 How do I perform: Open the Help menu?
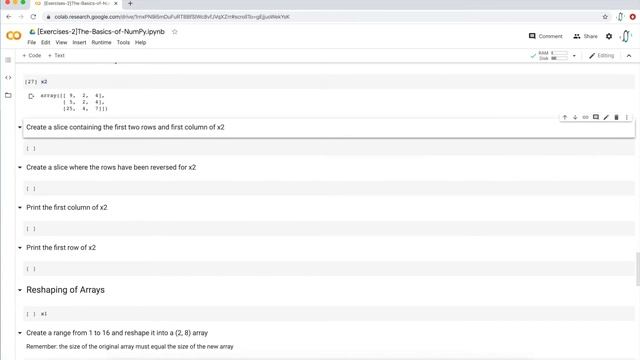coord(140,42)
